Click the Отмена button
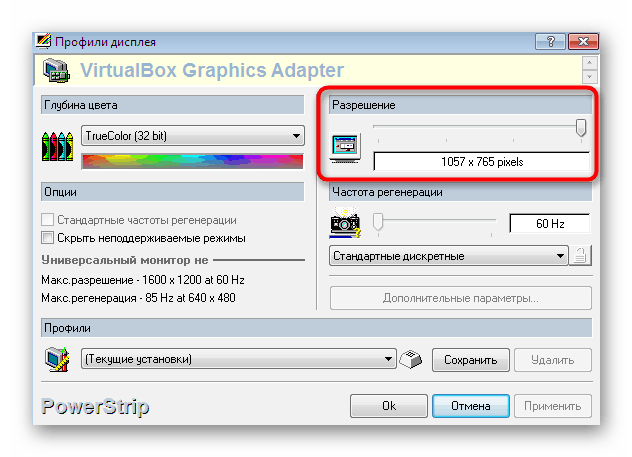The image size is (632, 457). pos(471,406)
